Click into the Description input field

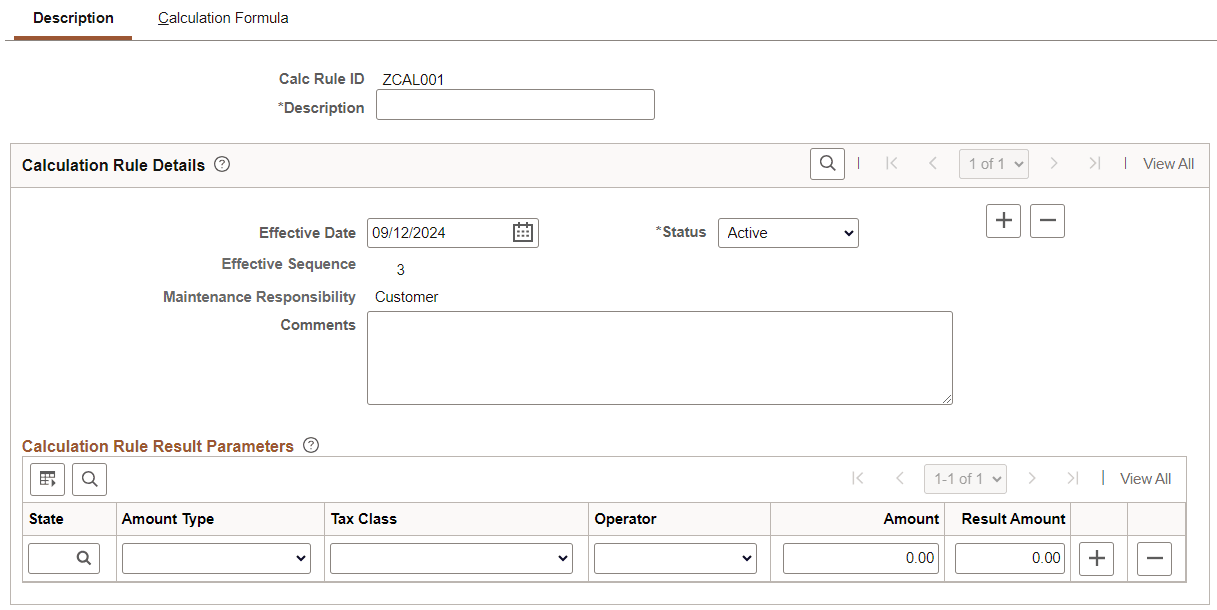(515, 104)
